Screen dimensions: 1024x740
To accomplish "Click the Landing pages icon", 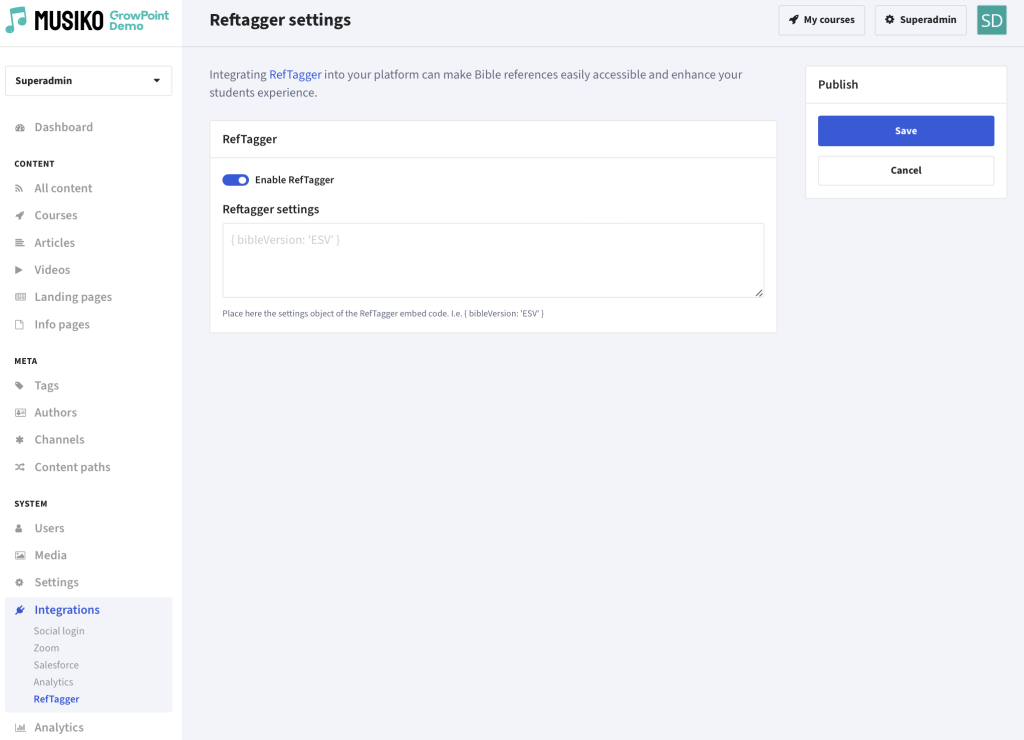I will click(20, 297).
